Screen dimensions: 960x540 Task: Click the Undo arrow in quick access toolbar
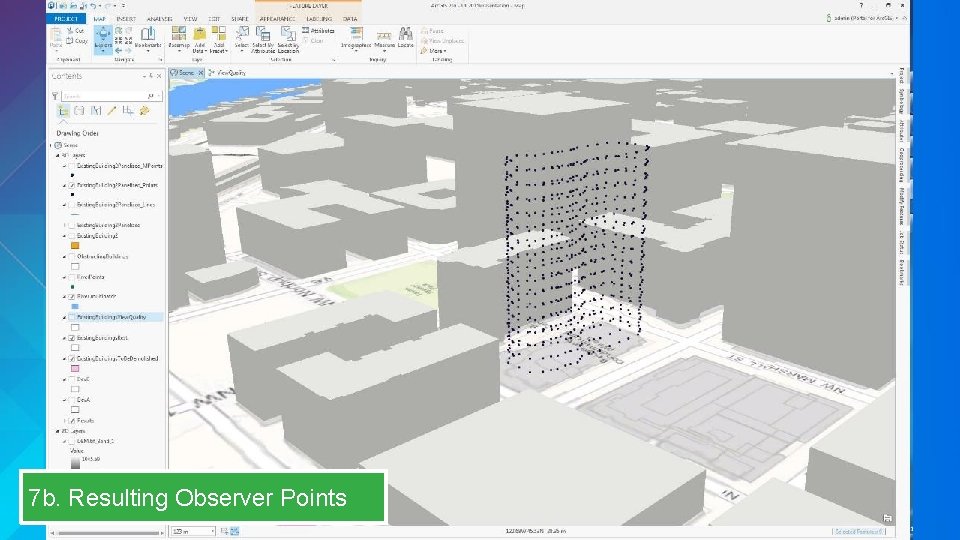click(94, 6)
